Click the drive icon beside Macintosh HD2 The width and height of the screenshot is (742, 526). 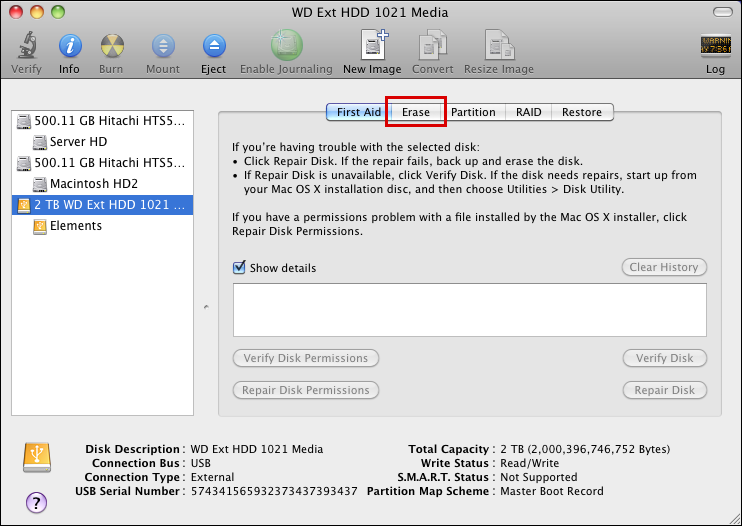click(x=40, y=184)
